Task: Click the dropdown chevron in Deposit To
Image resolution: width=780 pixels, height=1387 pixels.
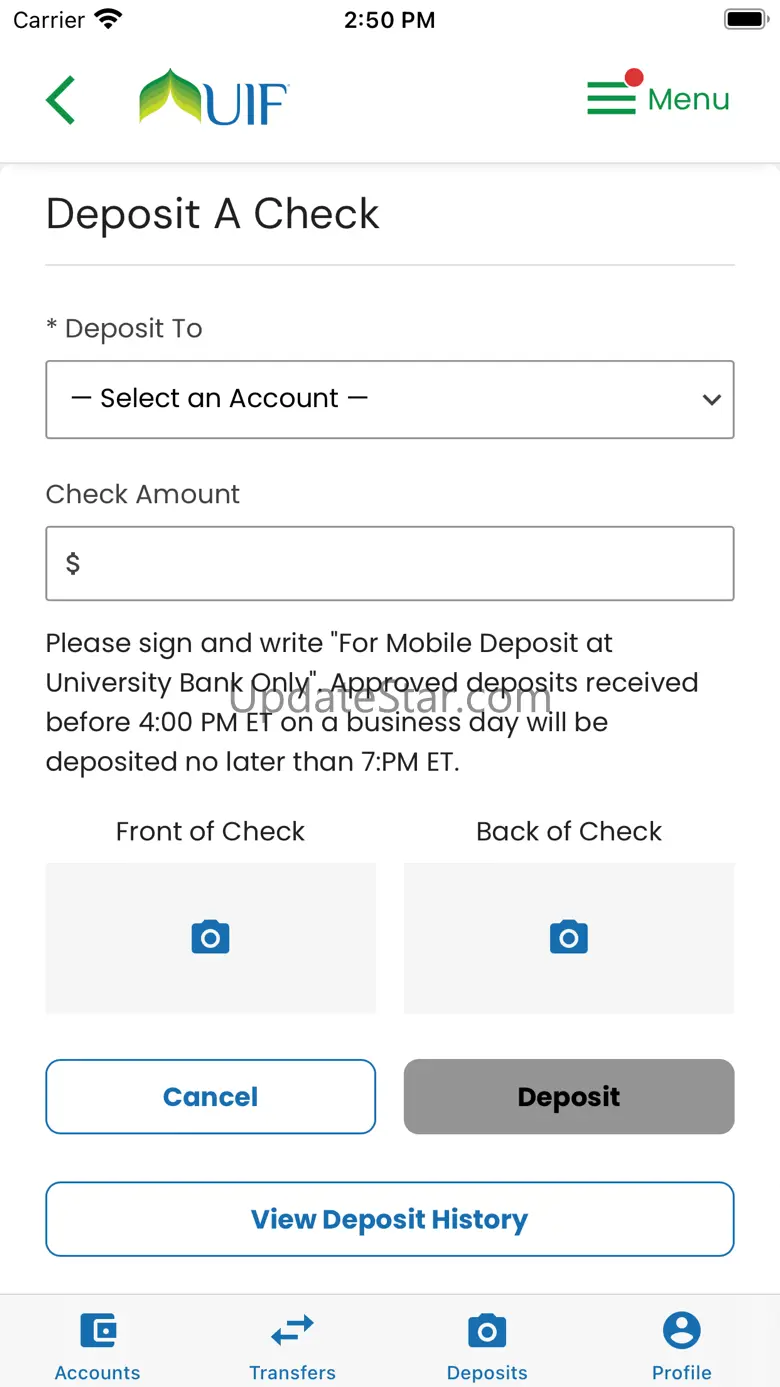Action: (x=712, y=400)
